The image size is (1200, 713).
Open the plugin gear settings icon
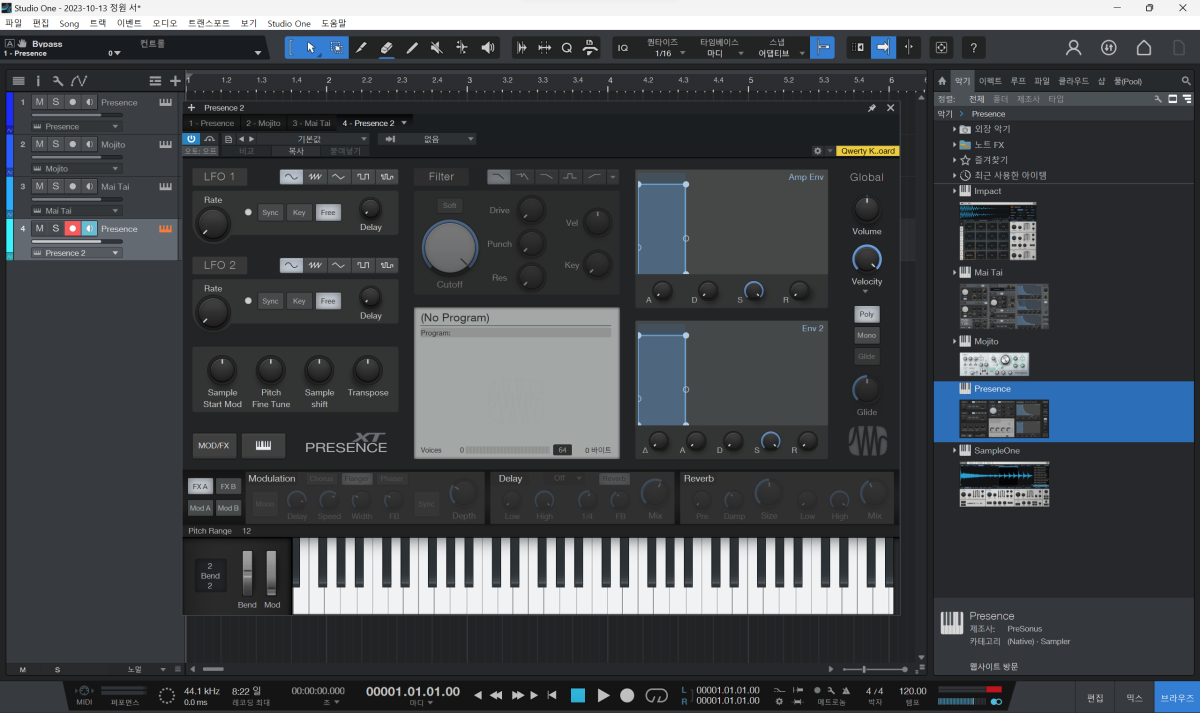click(x=817, y=151)
